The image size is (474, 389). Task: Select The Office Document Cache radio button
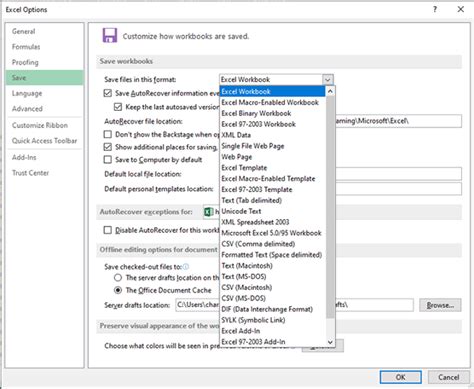pyautogui.click(x=118, y=290)
